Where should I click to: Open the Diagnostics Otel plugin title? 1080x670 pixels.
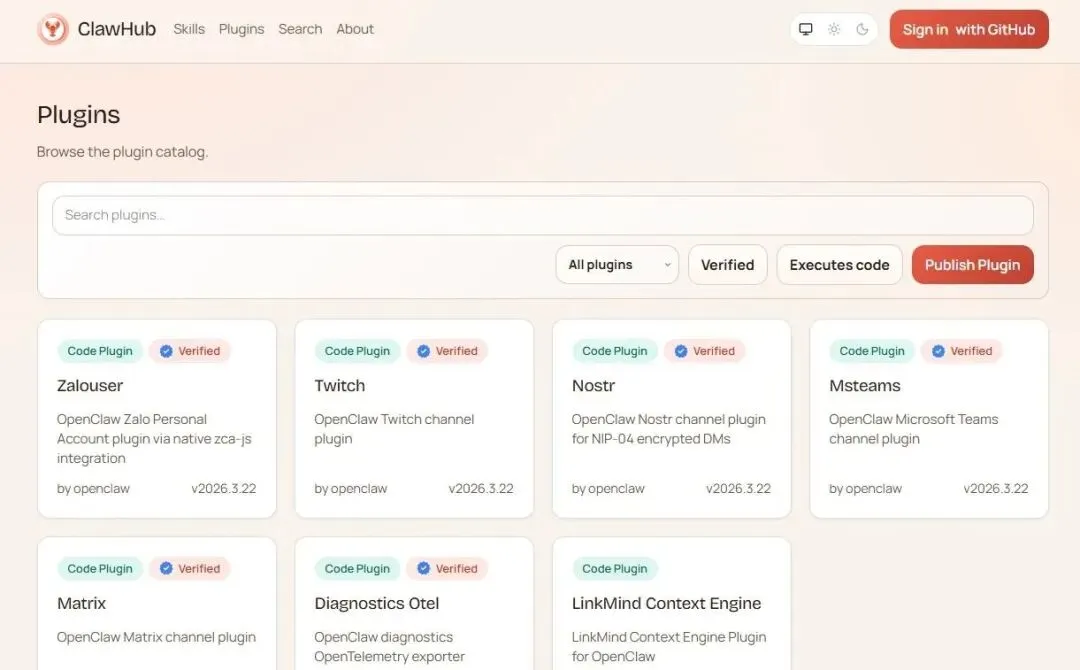click(x=377, y=603)
